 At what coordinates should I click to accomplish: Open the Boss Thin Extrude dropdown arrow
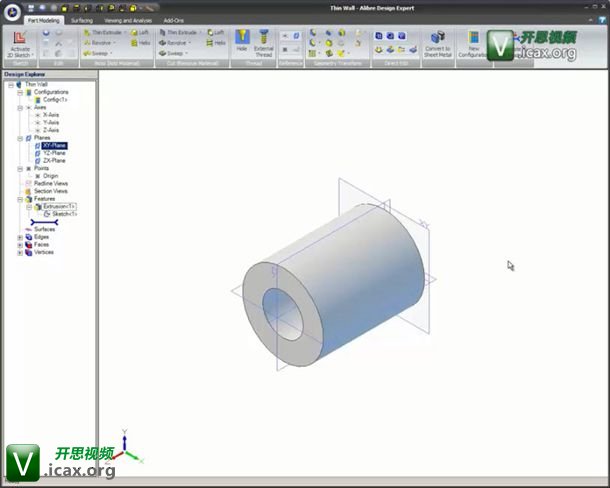point(125,32)
